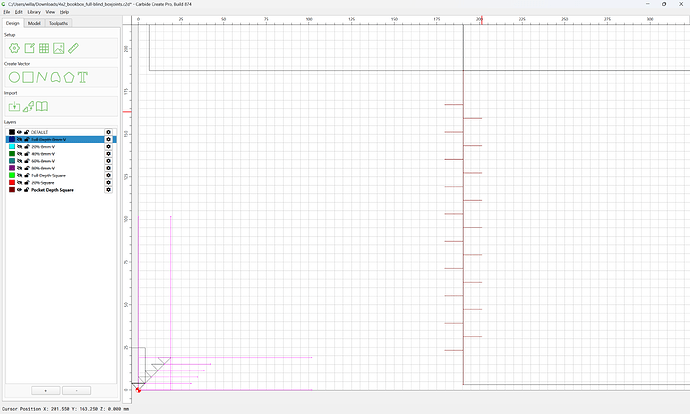Choose the Polyline drawing tool
Image resolution: width=690 pixels, height=414 pixels.
(x=42, y=77)
